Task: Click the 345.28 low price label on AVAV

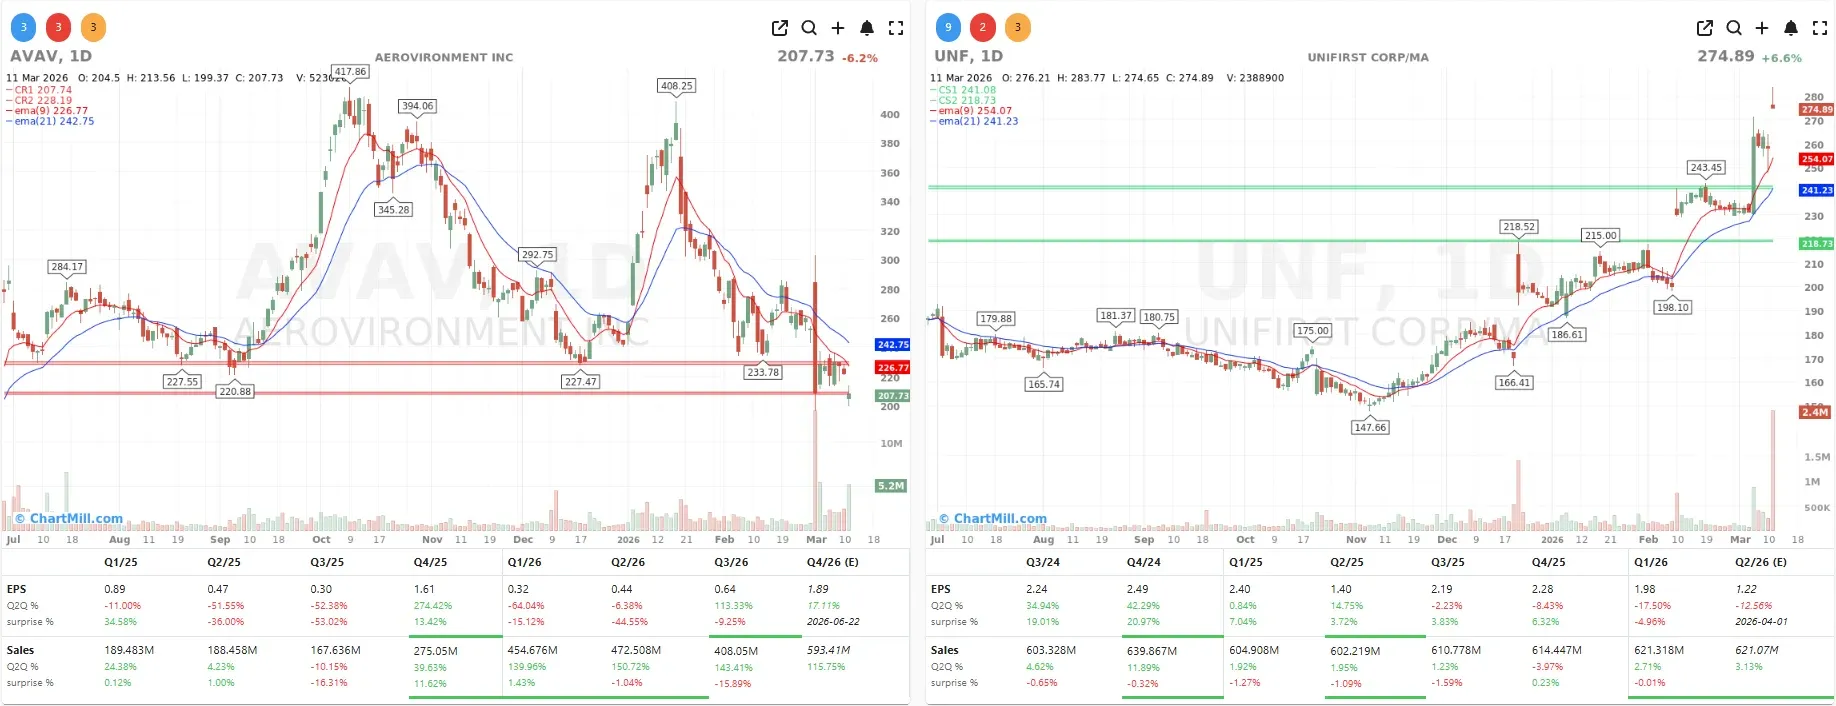Action: 394,210
